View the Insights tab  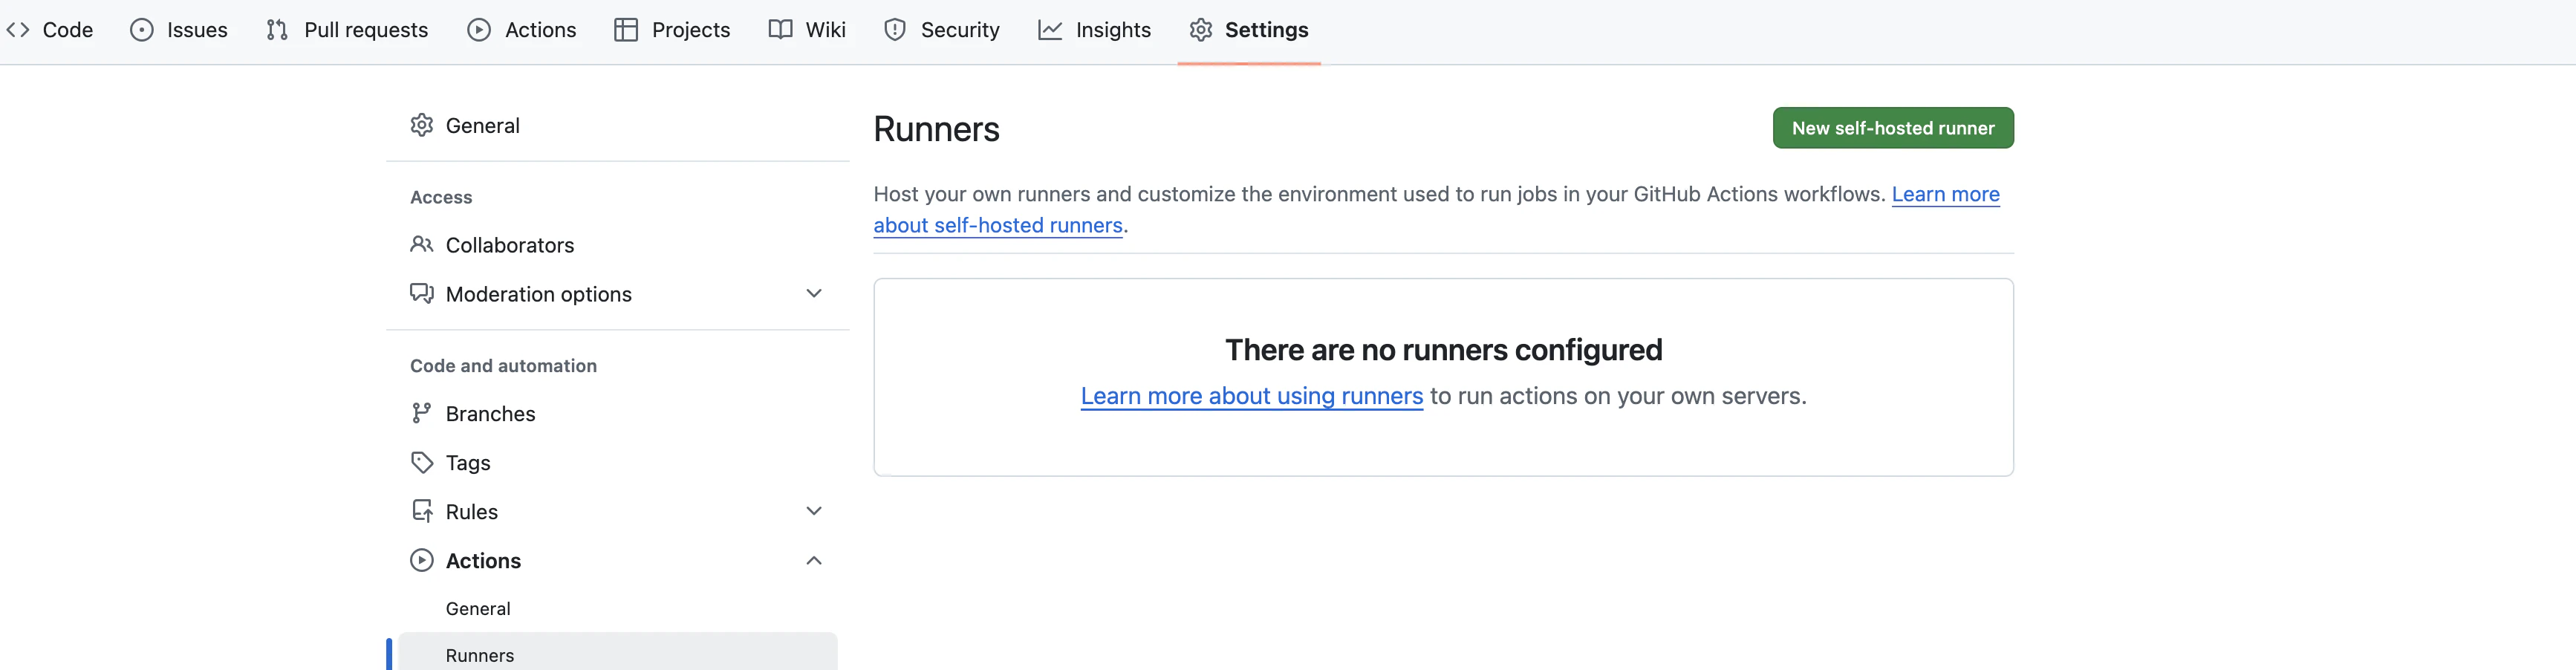1095,30
